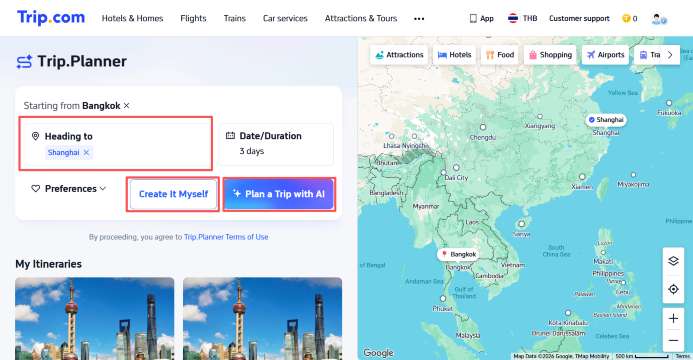Open the Trains menu item

234,19
